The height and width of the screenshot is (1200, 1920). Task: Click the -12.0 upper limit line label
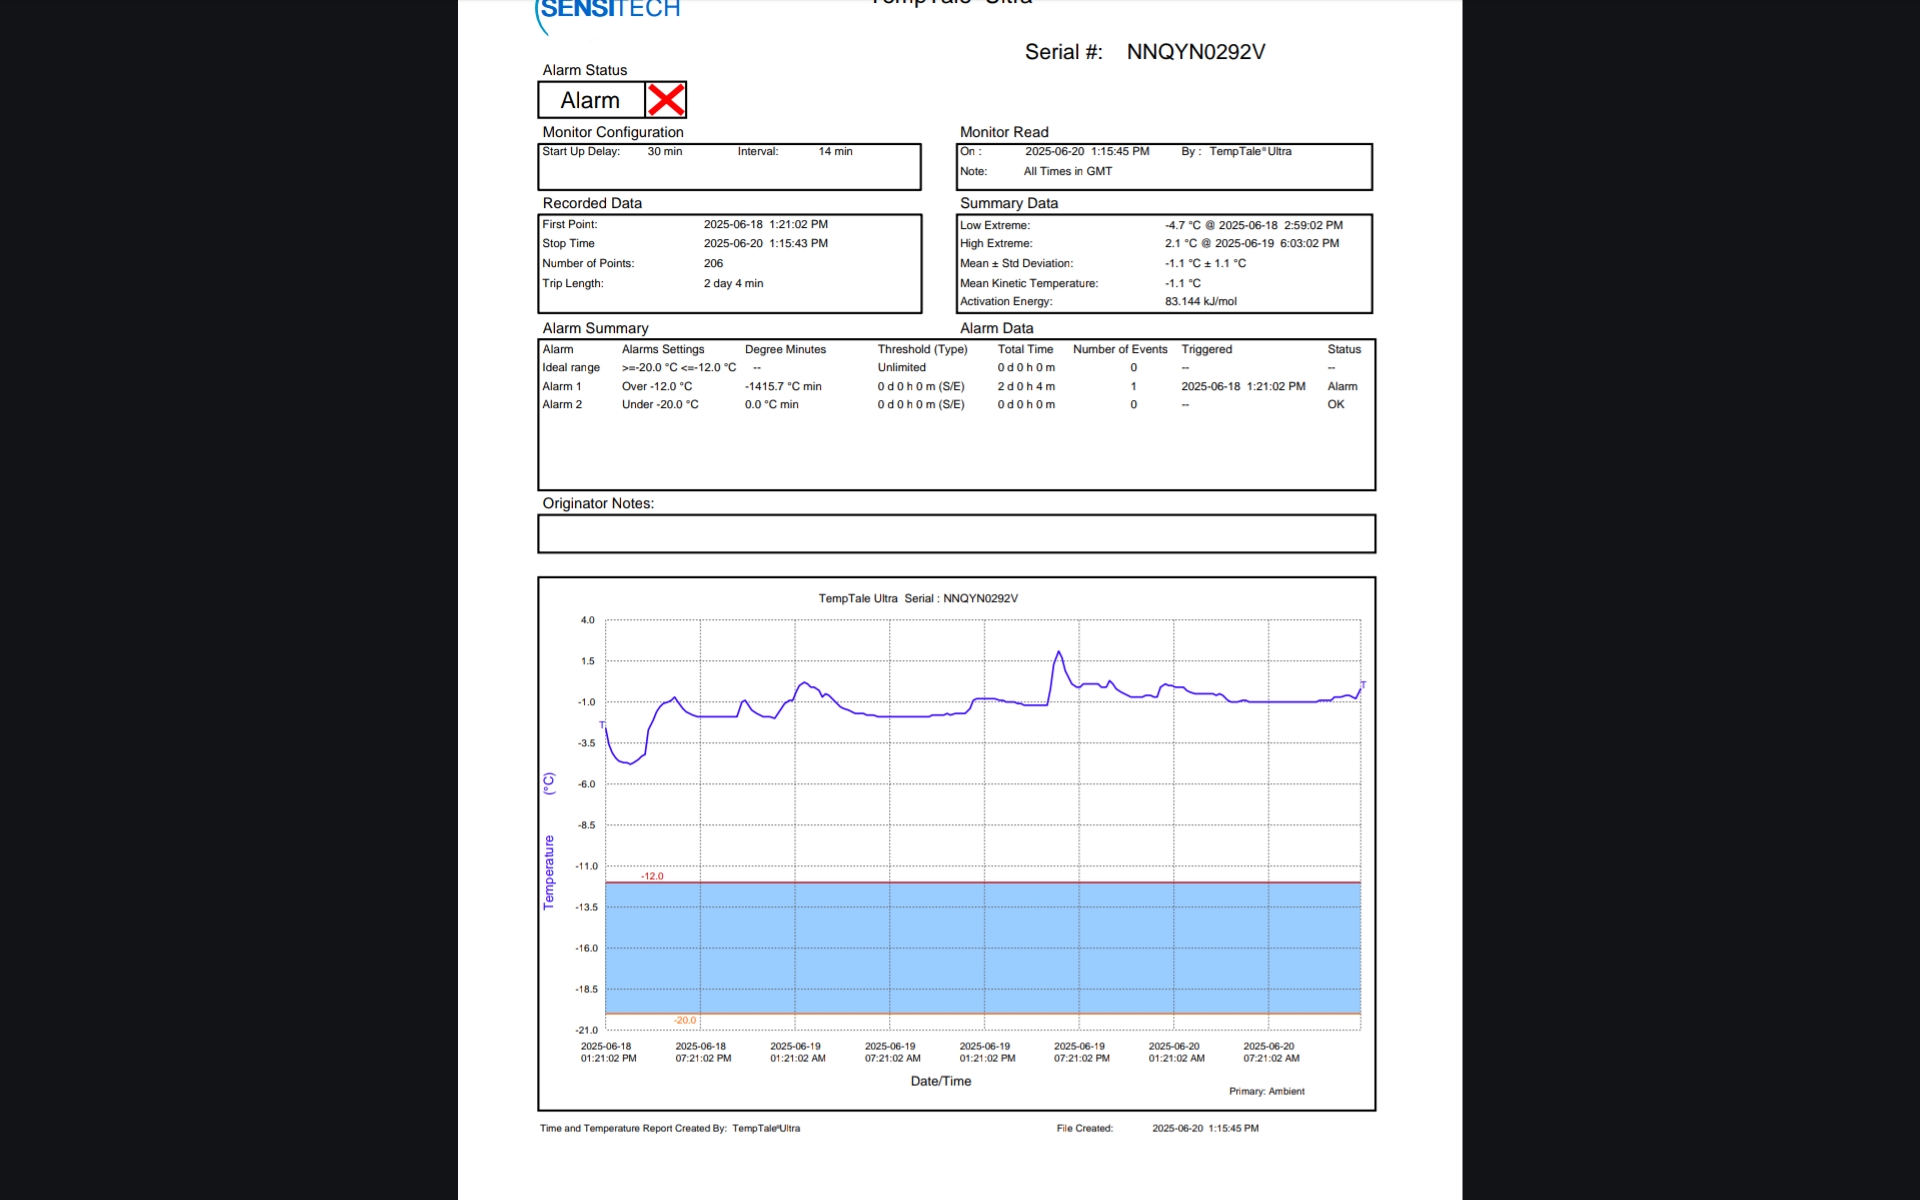coord(652,876)
